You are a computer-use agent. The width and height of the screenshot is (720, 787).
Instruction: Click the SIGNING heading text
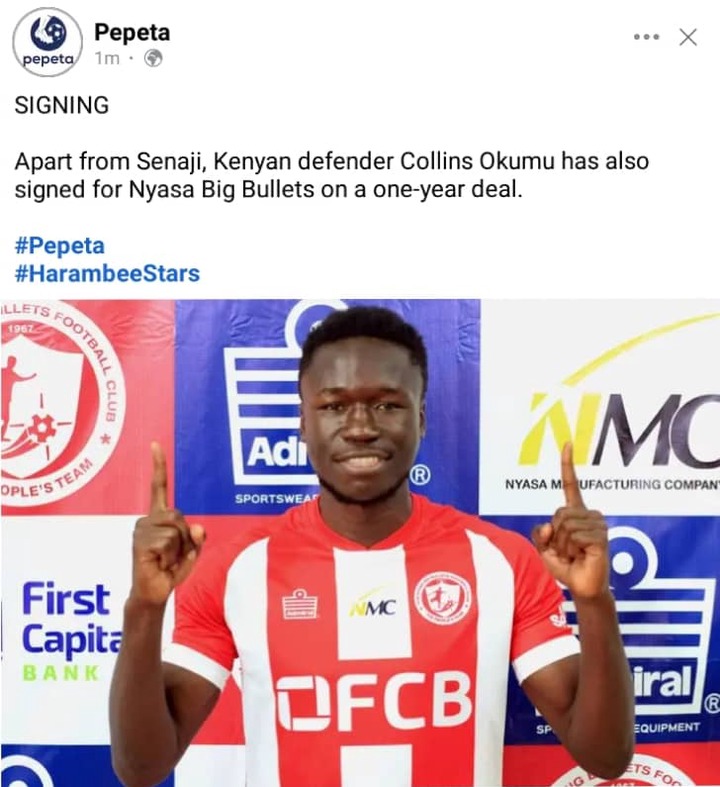pyautogui.click(x=62, y=105)
